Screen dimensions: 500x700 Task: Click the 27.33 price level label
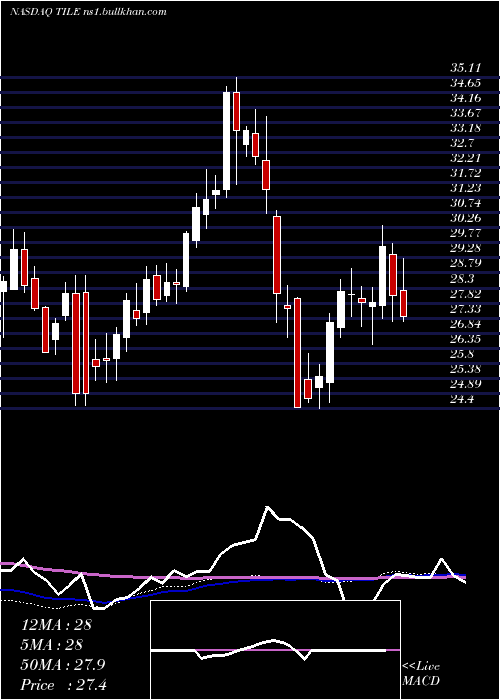click(x=465, y=309)
